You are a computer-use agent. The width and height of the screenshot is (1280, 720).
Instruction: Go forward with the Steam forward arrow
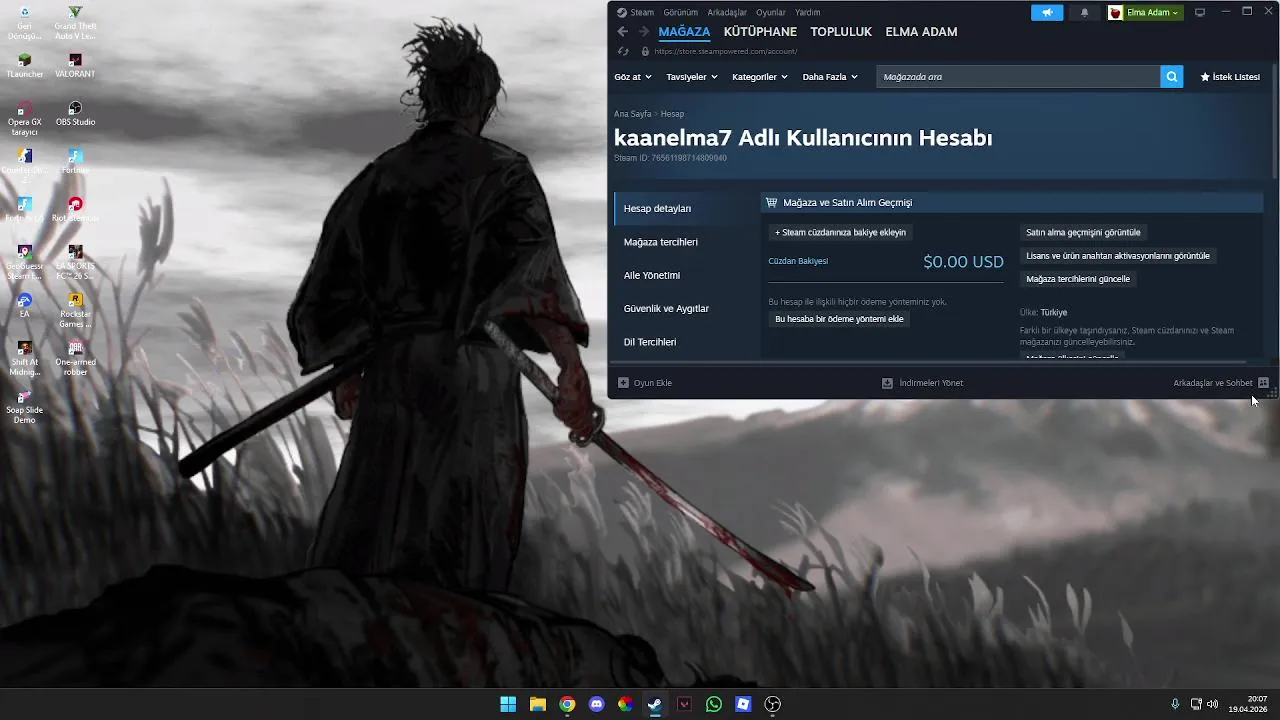[x=644, y=32]
